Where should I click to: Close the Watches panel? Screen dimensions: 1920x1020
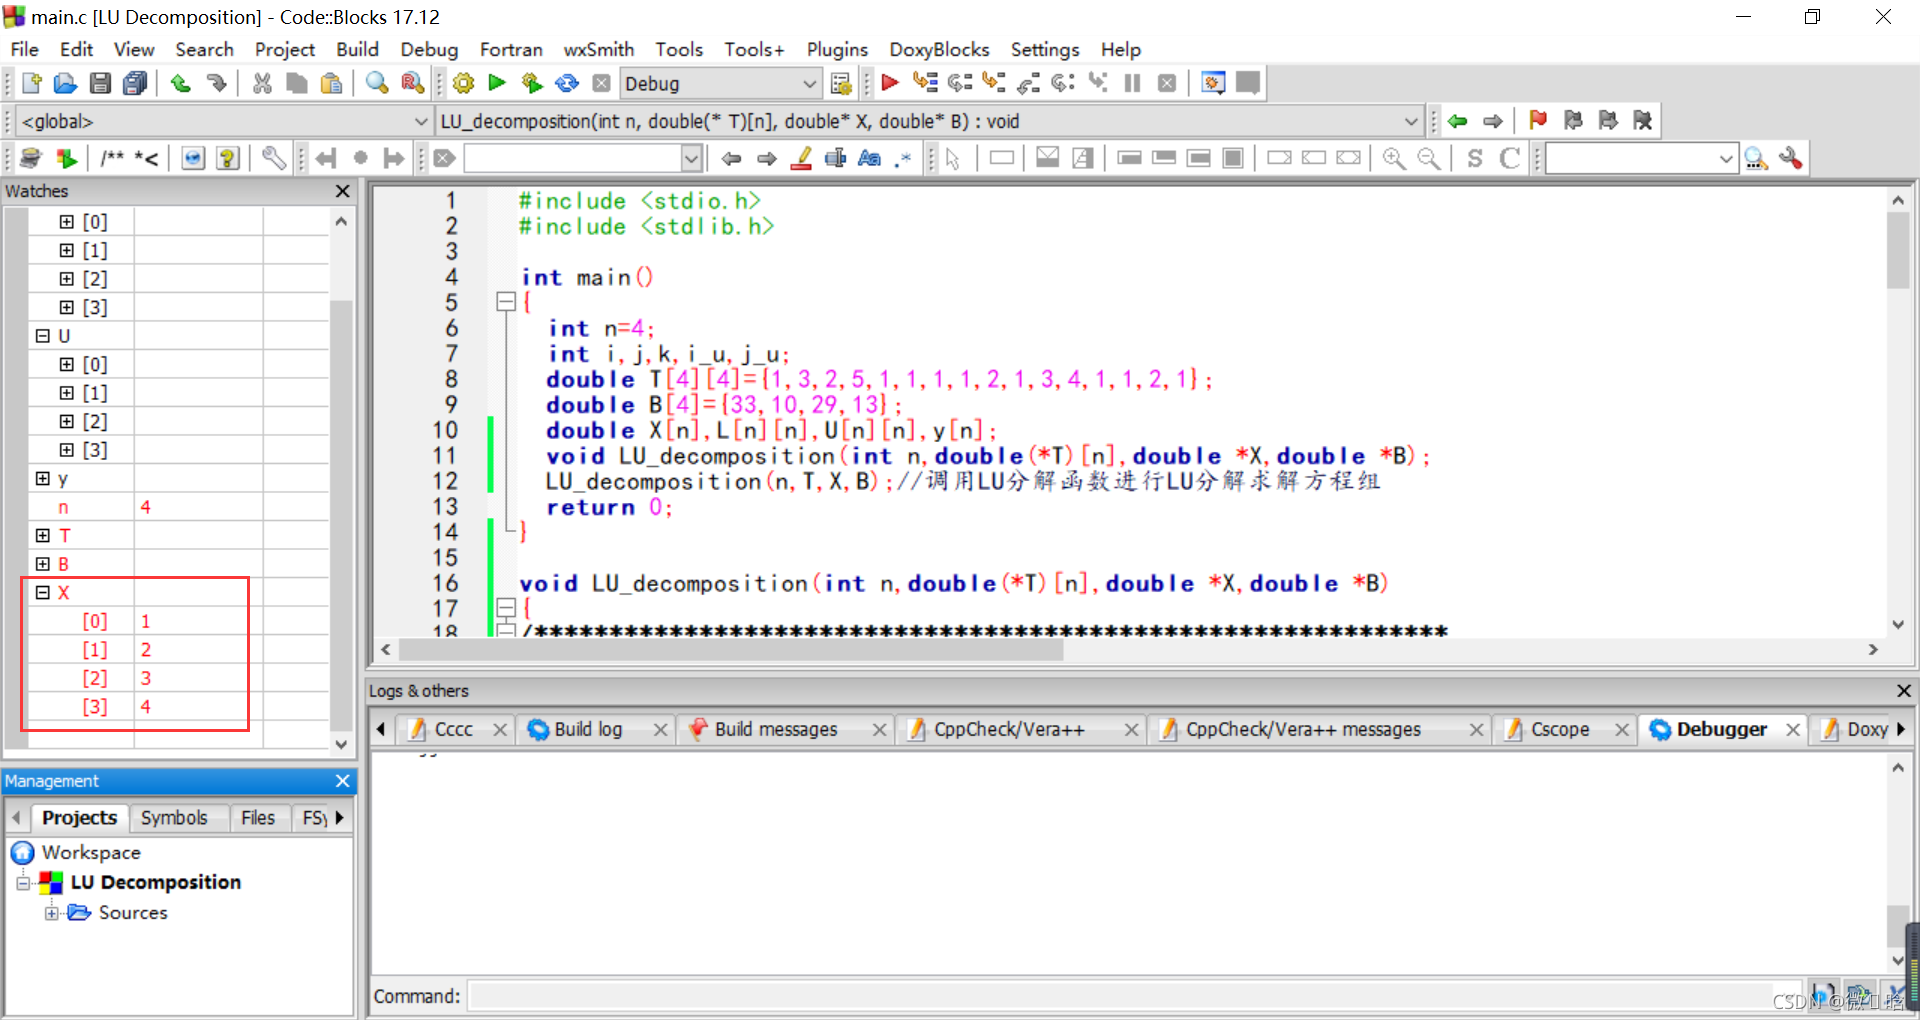tap(343, 191)
